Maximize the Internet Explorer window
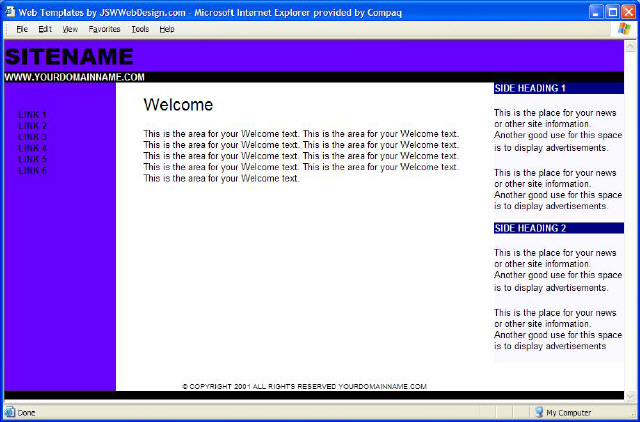640x422 pixels. tap(612, 12)
